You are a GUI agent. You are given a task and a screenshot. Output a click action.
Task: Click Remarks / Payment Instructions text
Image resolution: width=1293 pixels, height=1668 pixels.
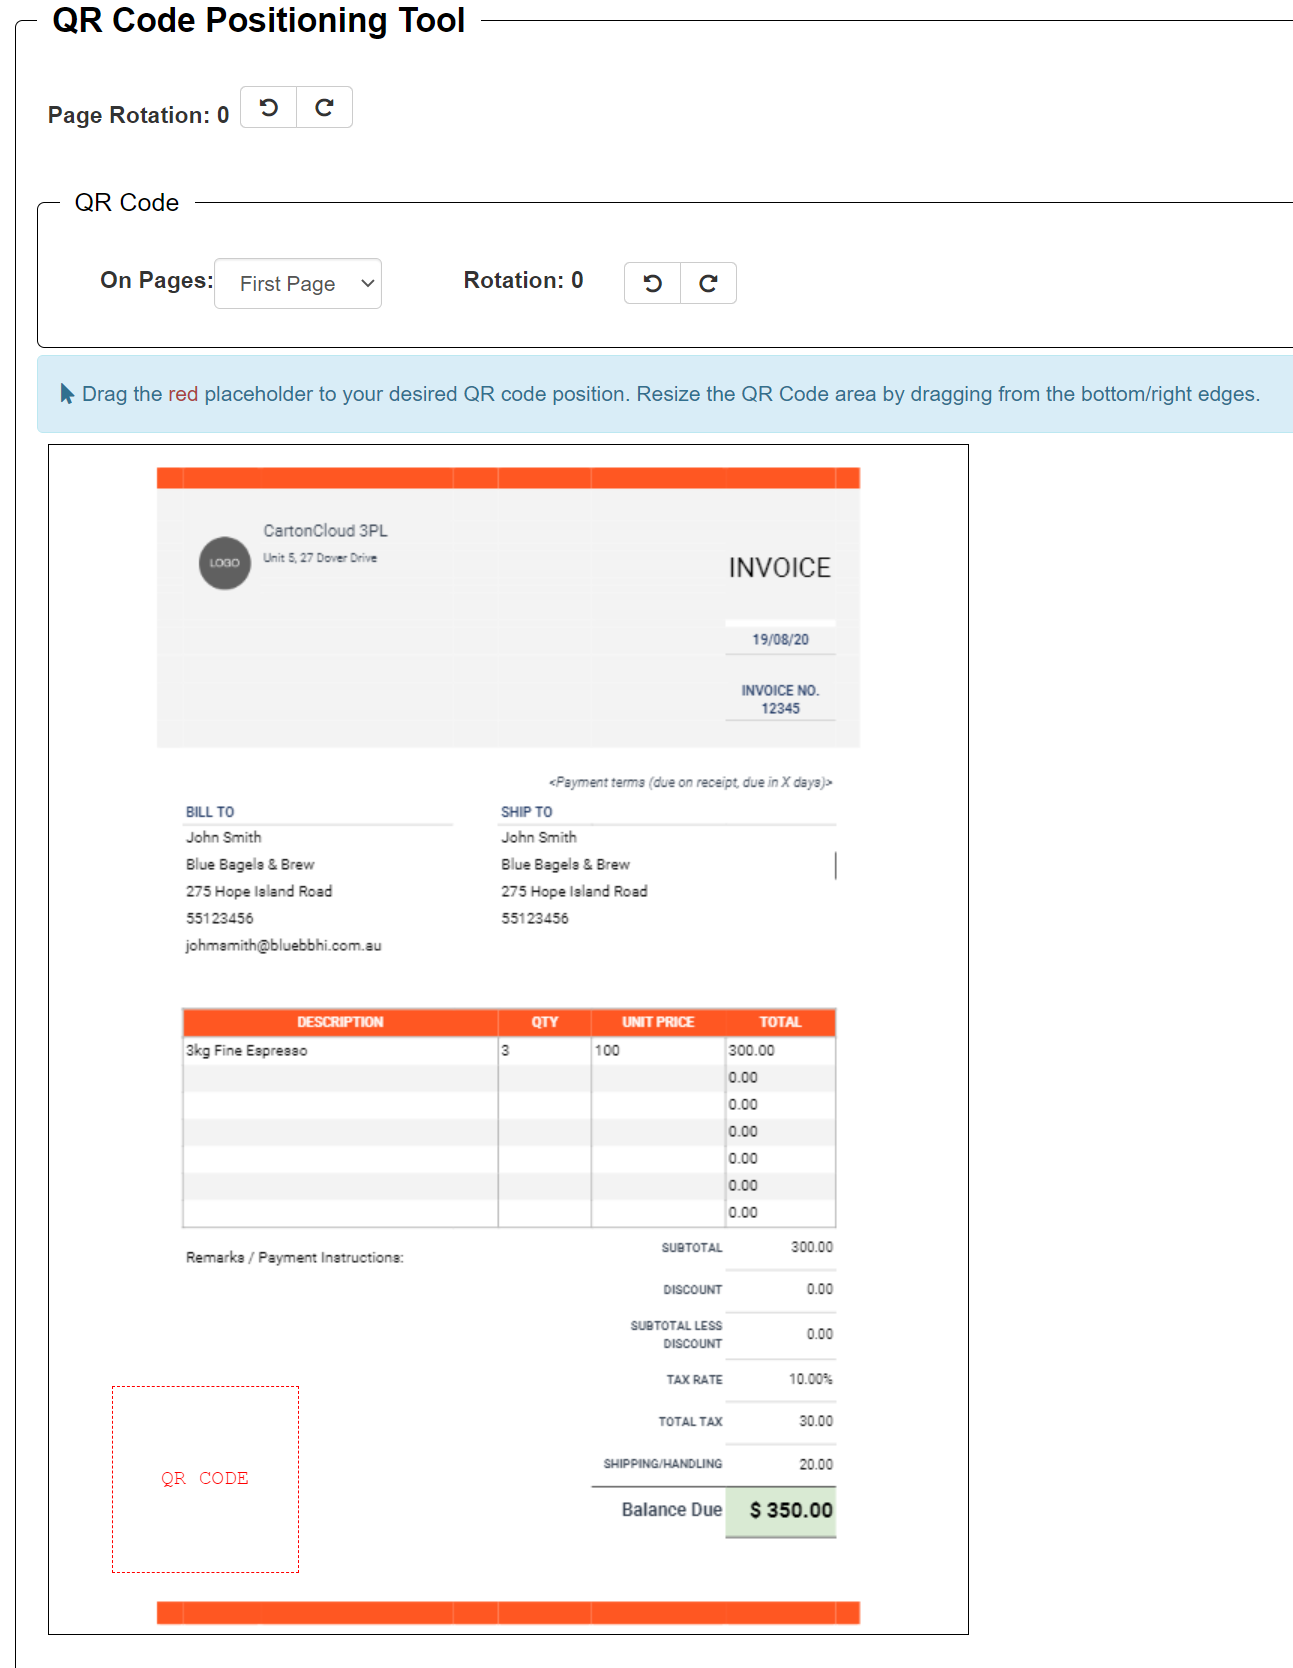(x=295, y=1257)
